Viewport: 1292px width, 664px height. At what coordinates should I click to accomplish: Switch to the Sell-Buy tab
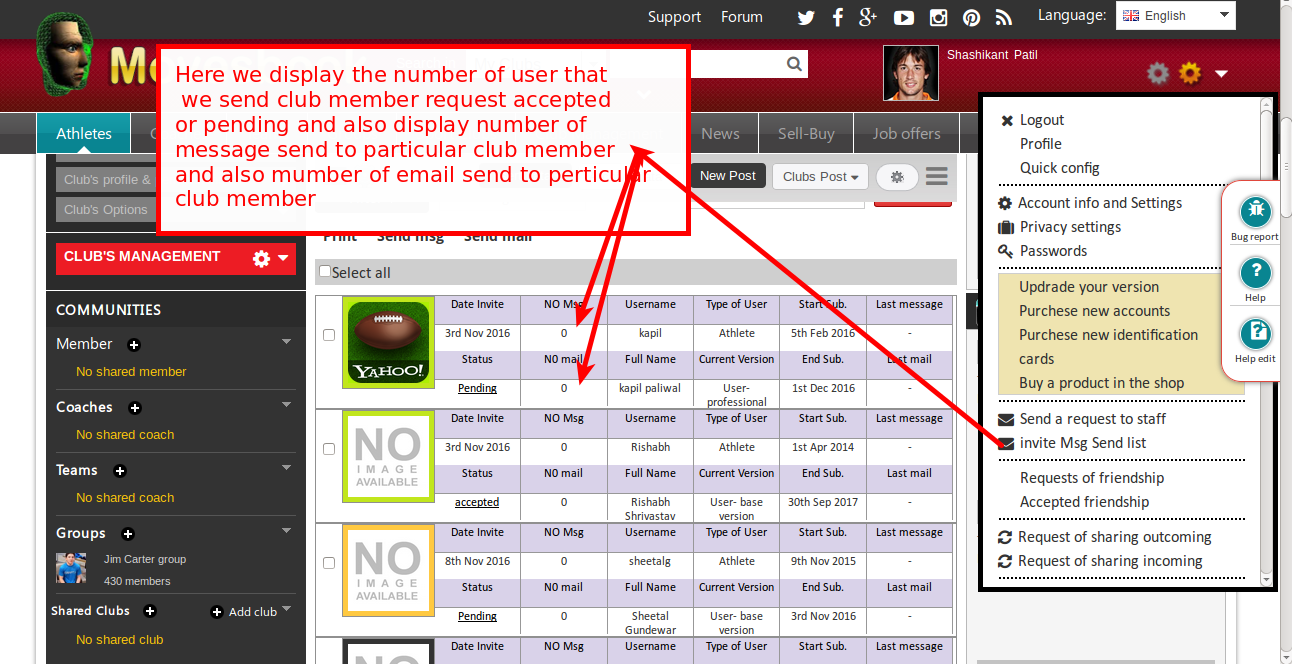806,134
